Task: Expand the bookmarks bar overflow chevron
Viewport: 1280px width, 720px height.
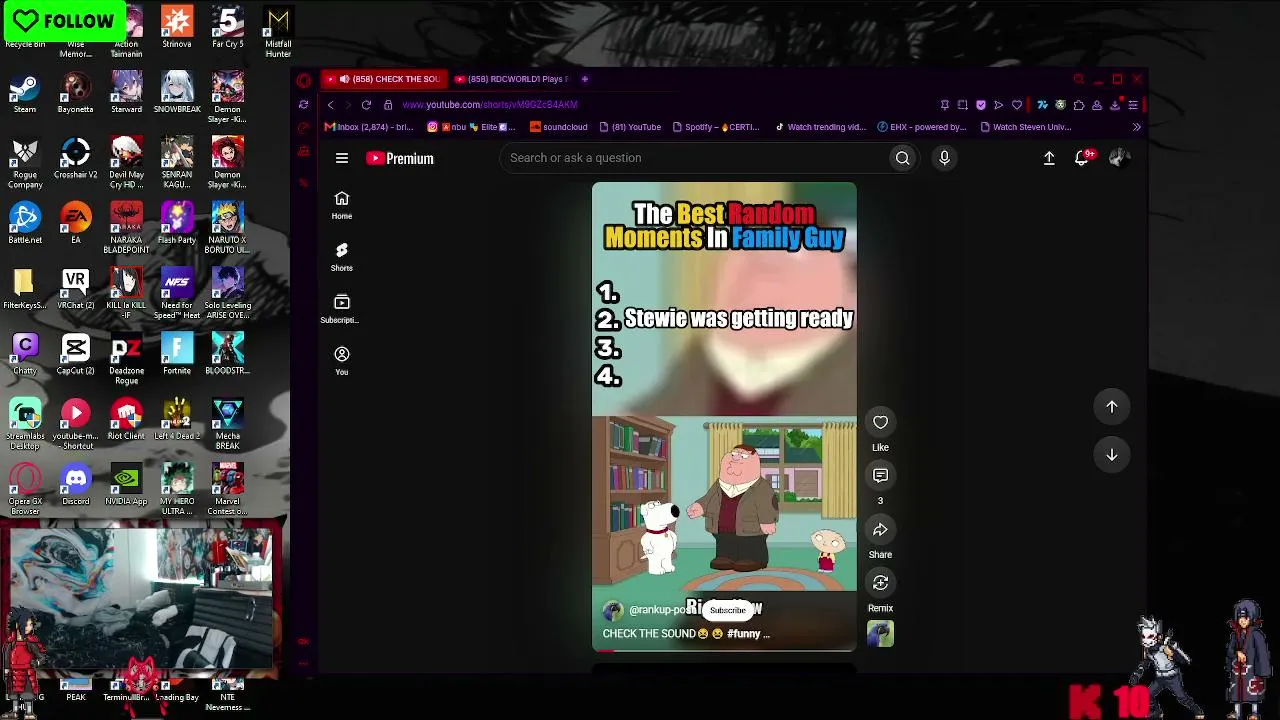Action: [x=1136, y=127]
